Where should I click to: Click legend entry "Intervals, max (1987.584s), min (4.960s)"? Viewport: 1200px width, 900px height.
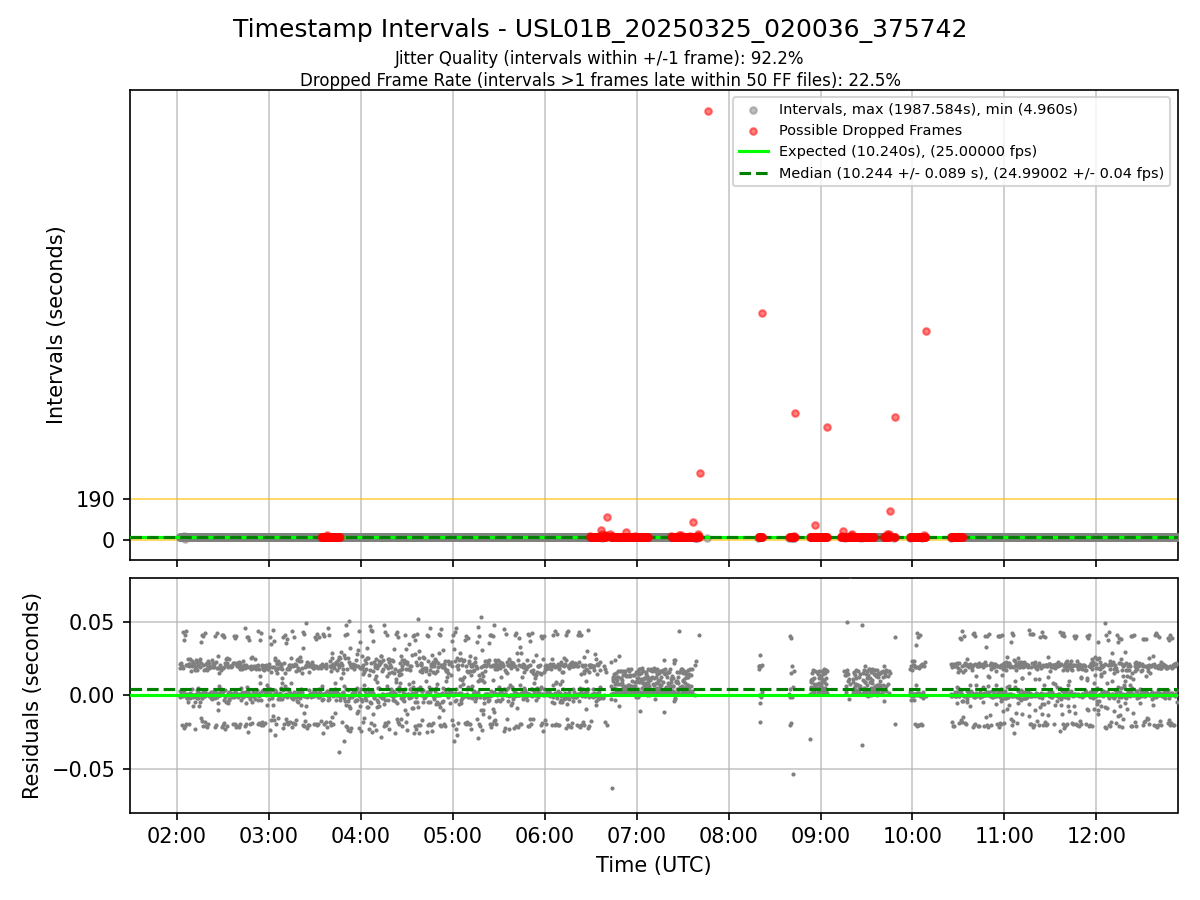point(928,109)
